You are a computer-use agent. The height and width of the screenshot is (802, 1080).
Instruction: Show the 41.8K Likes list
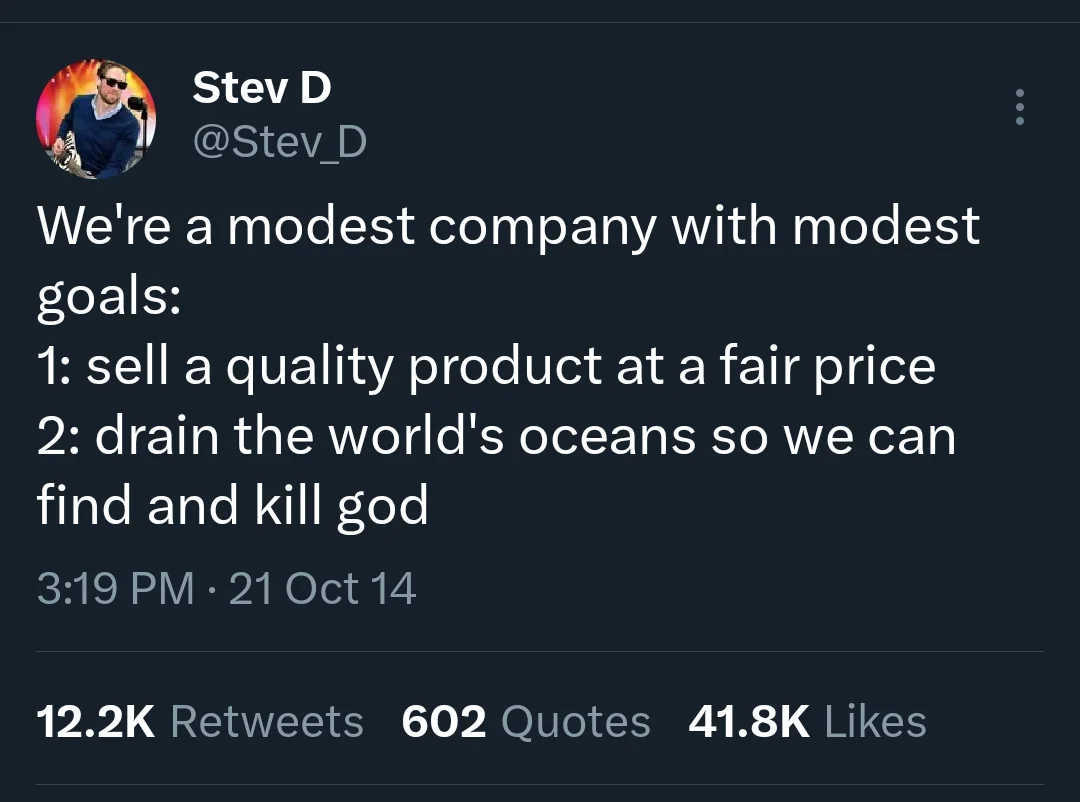[807, 722]
